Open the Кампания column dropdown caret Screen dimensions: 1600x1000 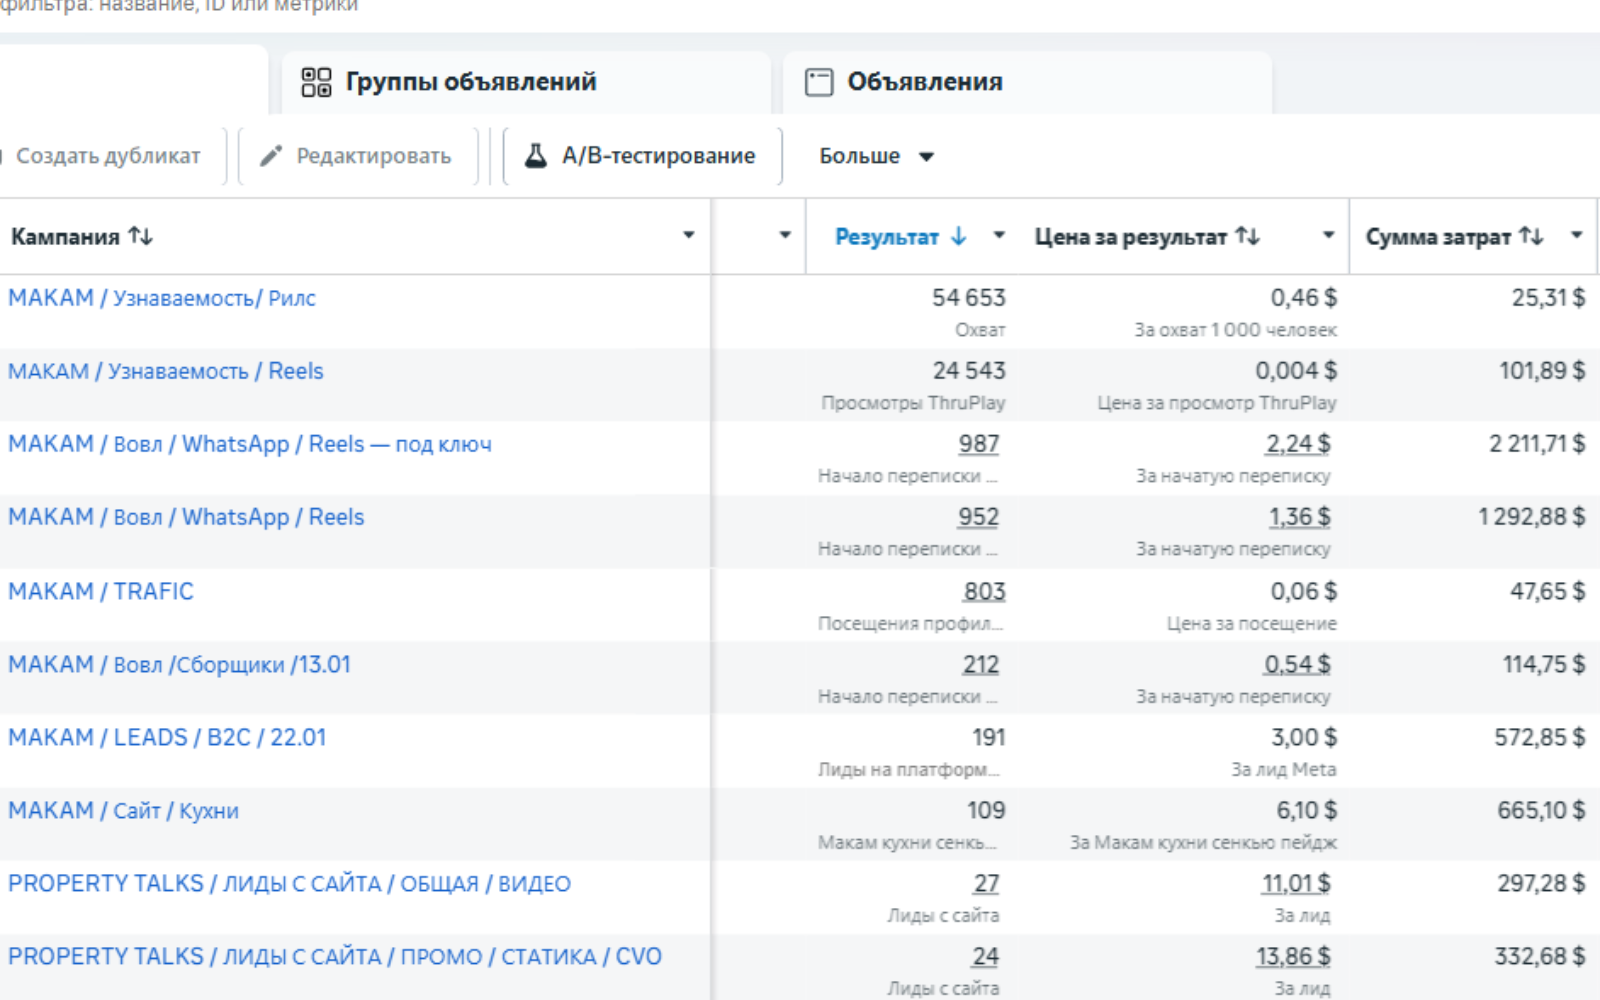pyautogui.click(x=688, y=235)
